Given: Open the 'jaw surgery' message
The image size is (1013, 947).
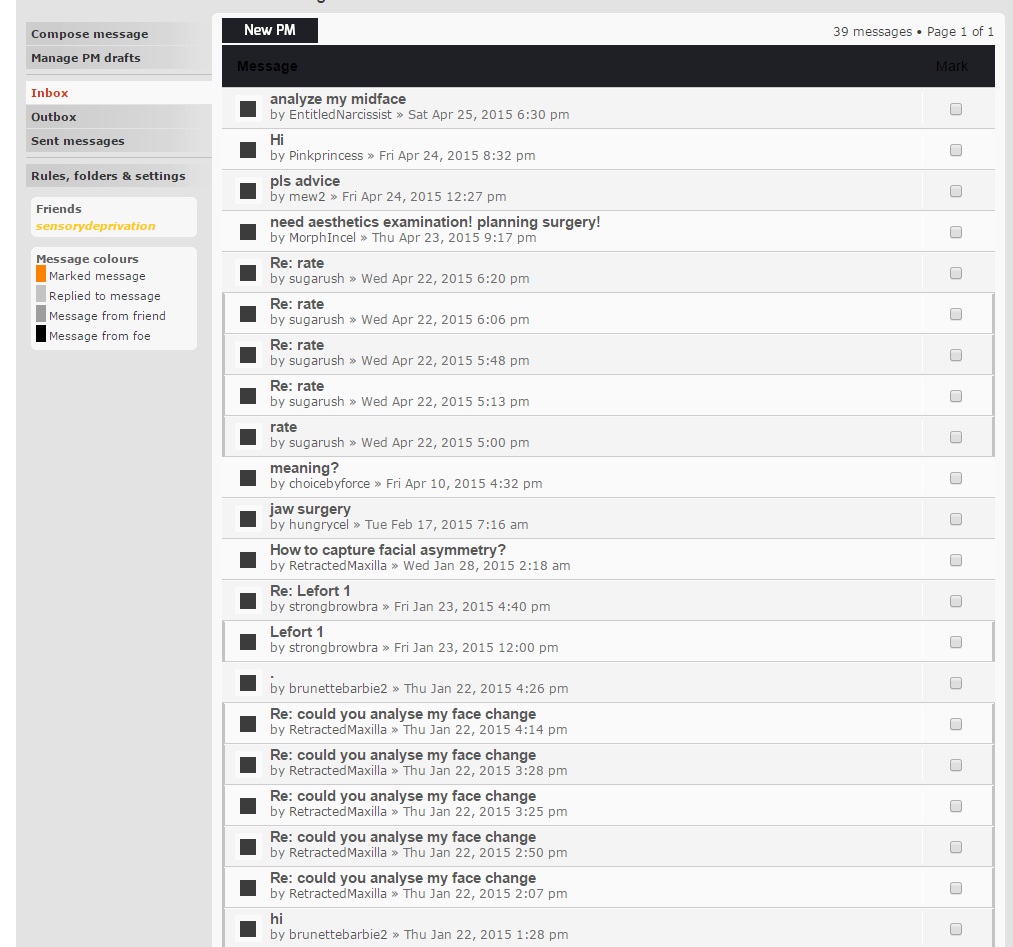Looking at the screenshot, I should point(310,509).
